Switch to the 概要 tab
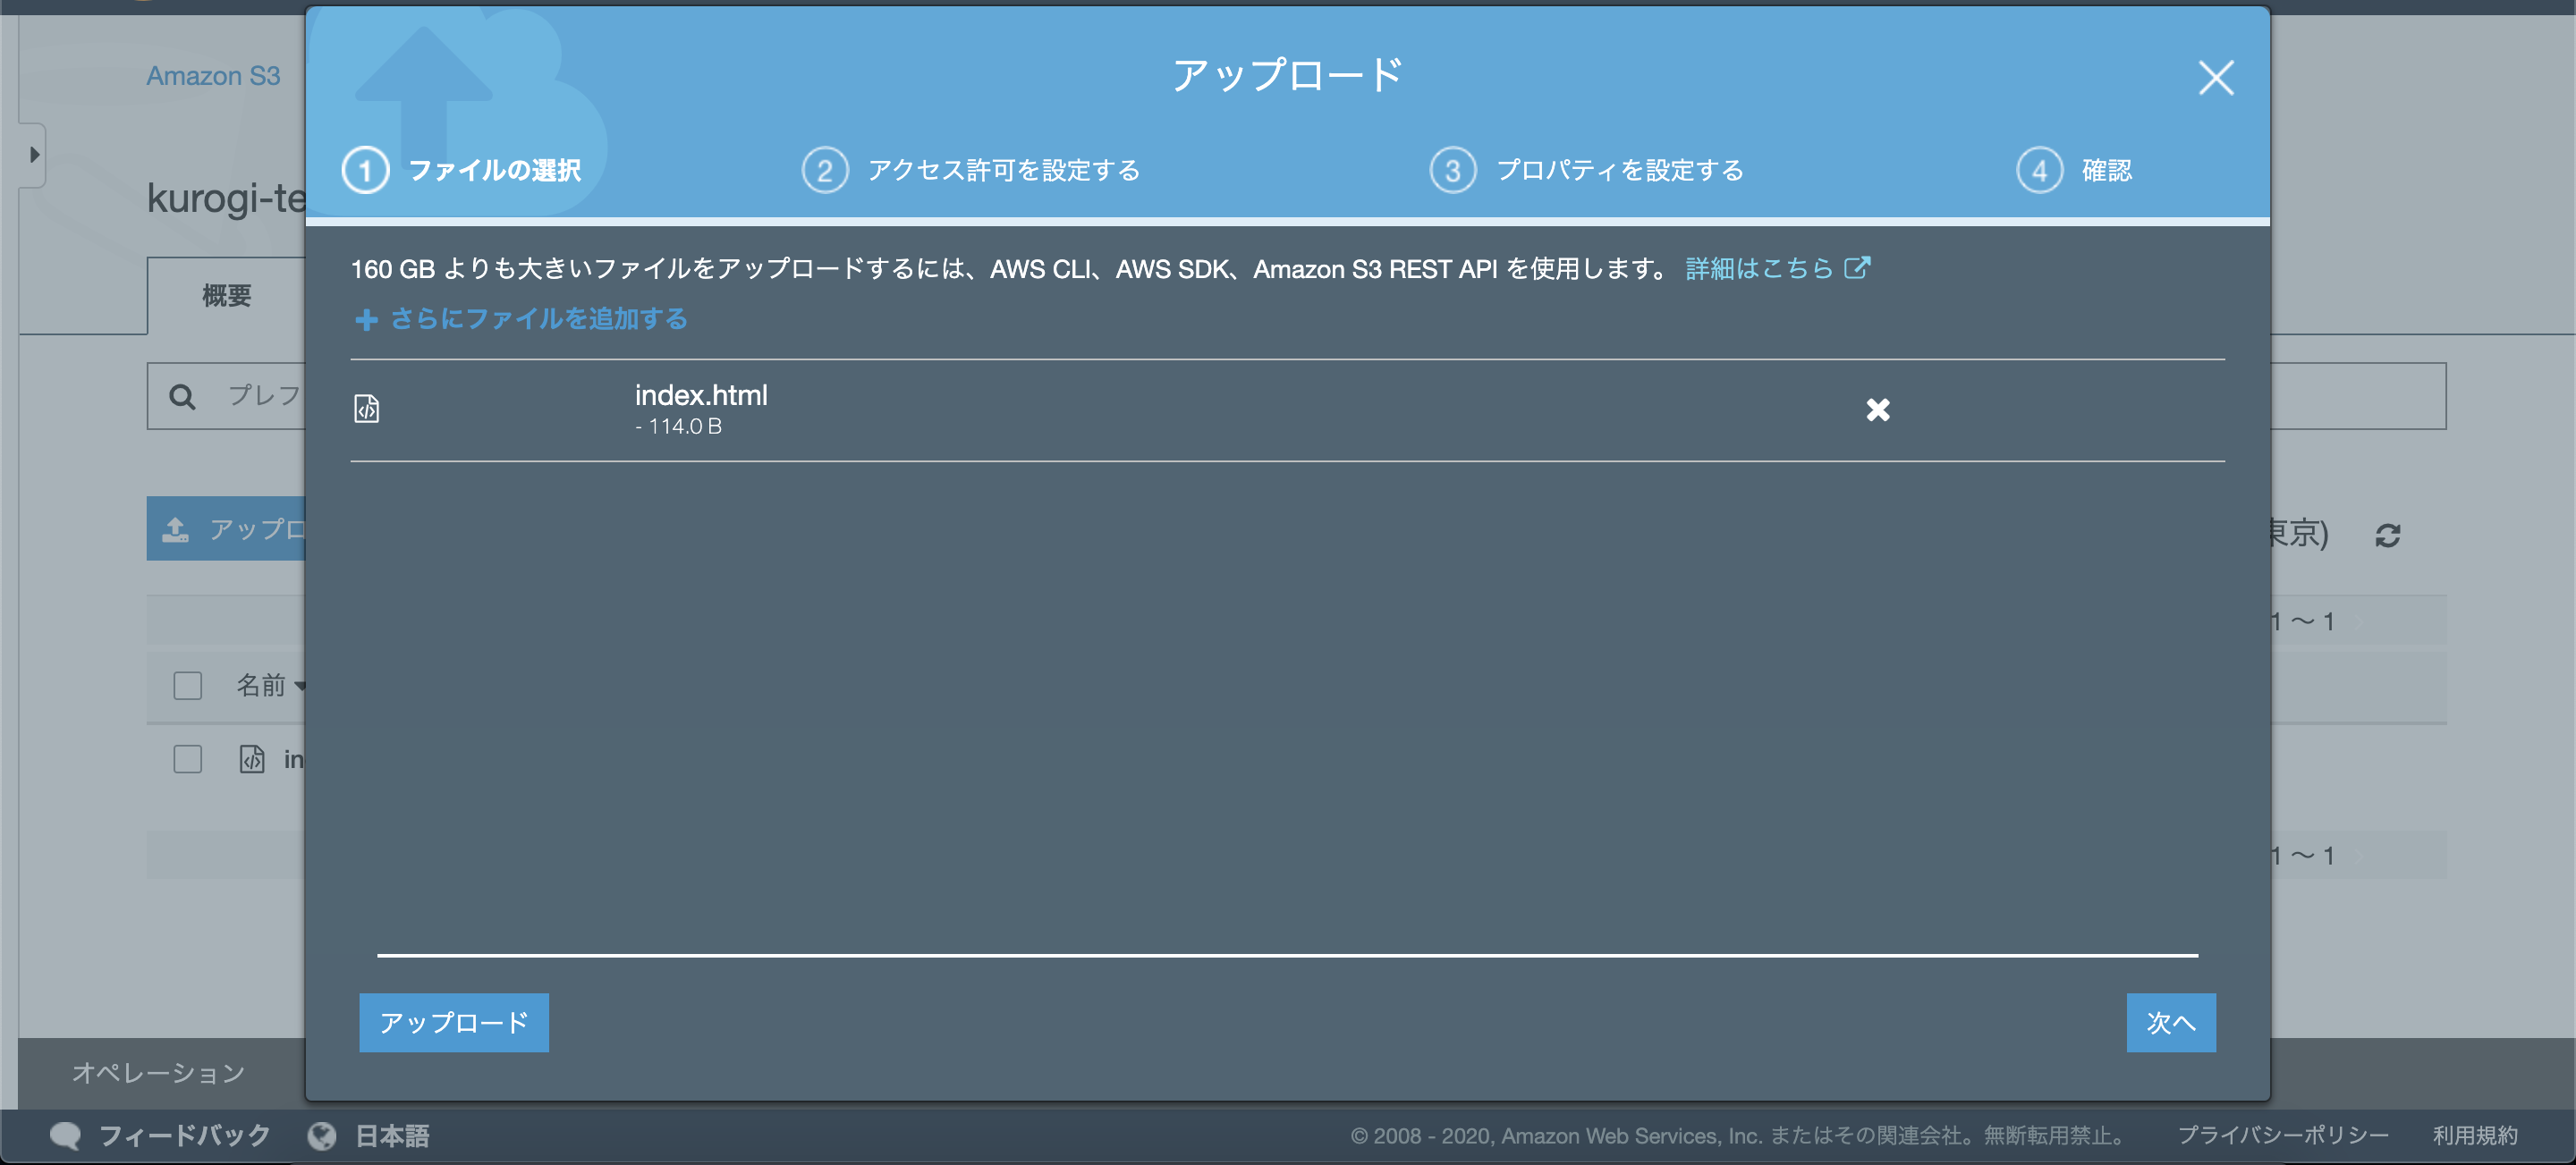Viewport: 2576px width, 1165px height. pyautogui.click(x=225, y=294)
